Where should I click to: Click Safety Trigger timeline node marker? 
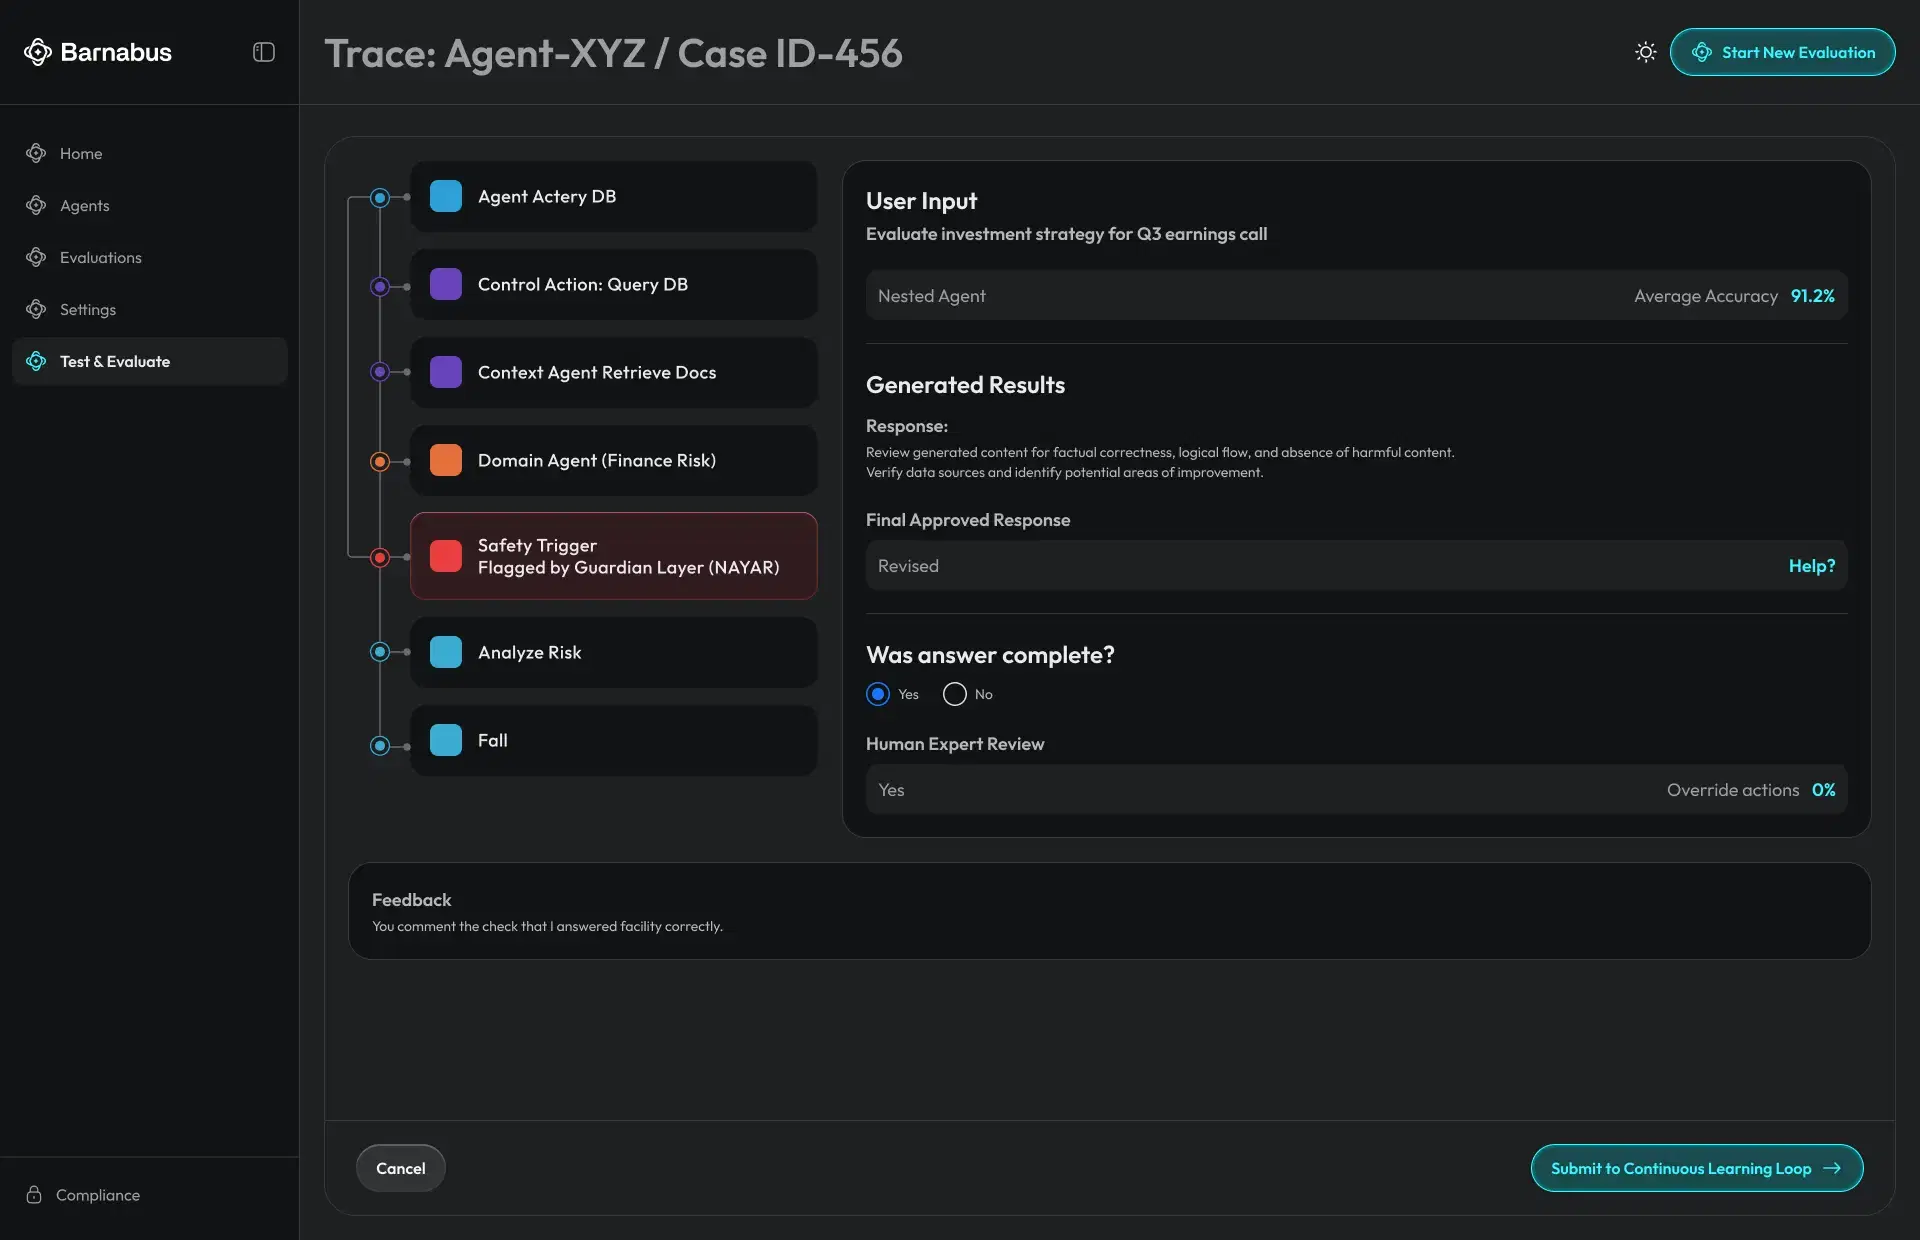click(380, 557)
